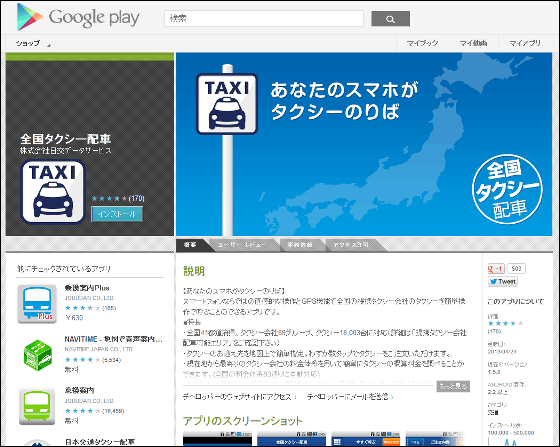Click the 説明 section heading
This screenshot has width=560, height=447.
194,271
